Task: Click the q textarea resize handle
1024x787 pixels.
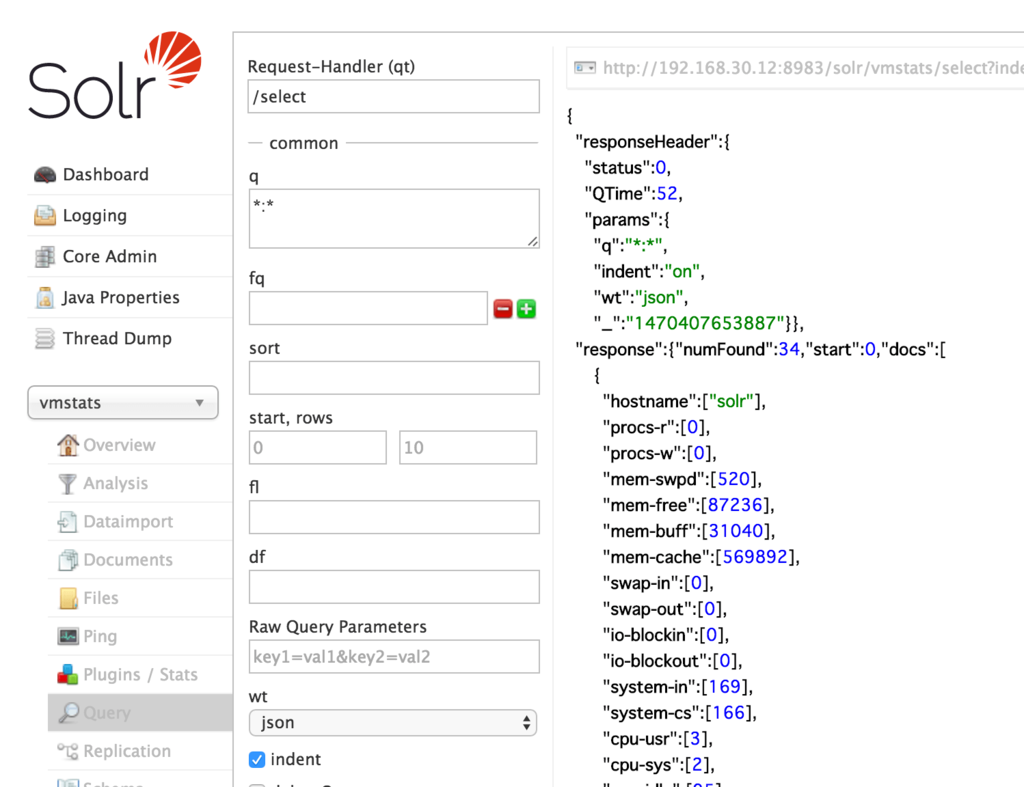Action: coord(533,242)
